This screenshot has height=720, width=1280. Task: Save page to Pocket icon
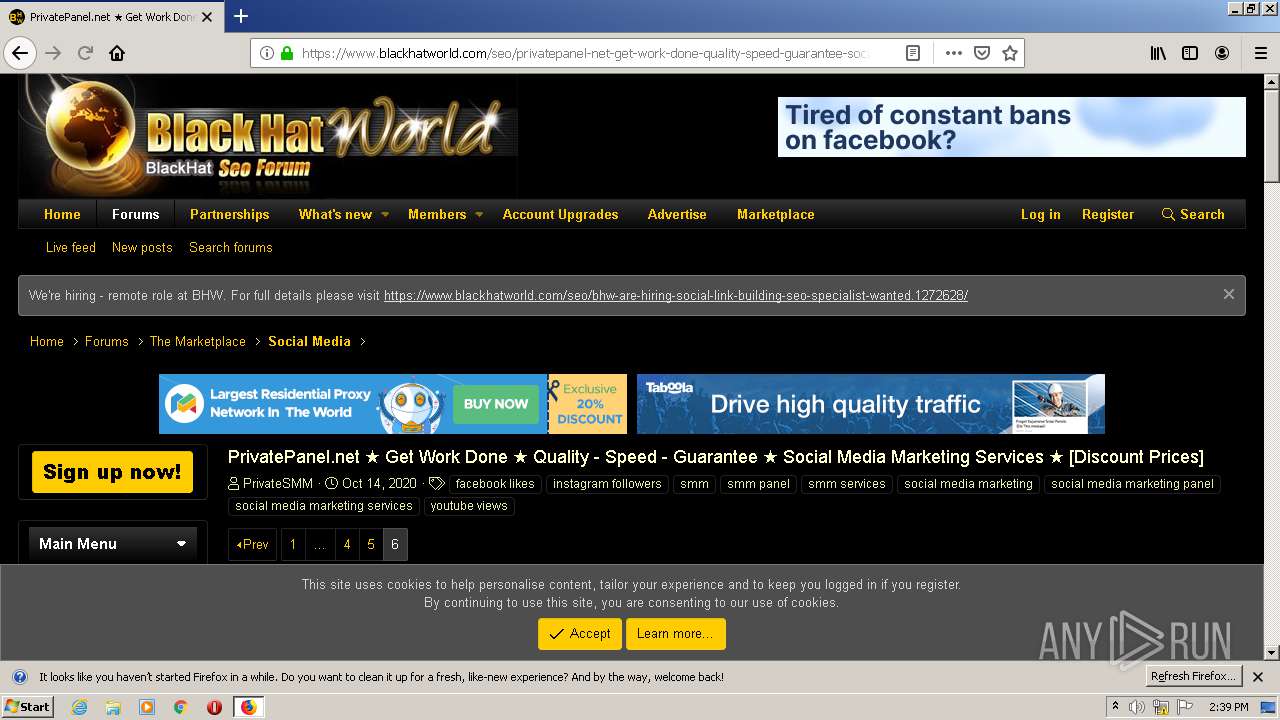(x=982, y=53)
